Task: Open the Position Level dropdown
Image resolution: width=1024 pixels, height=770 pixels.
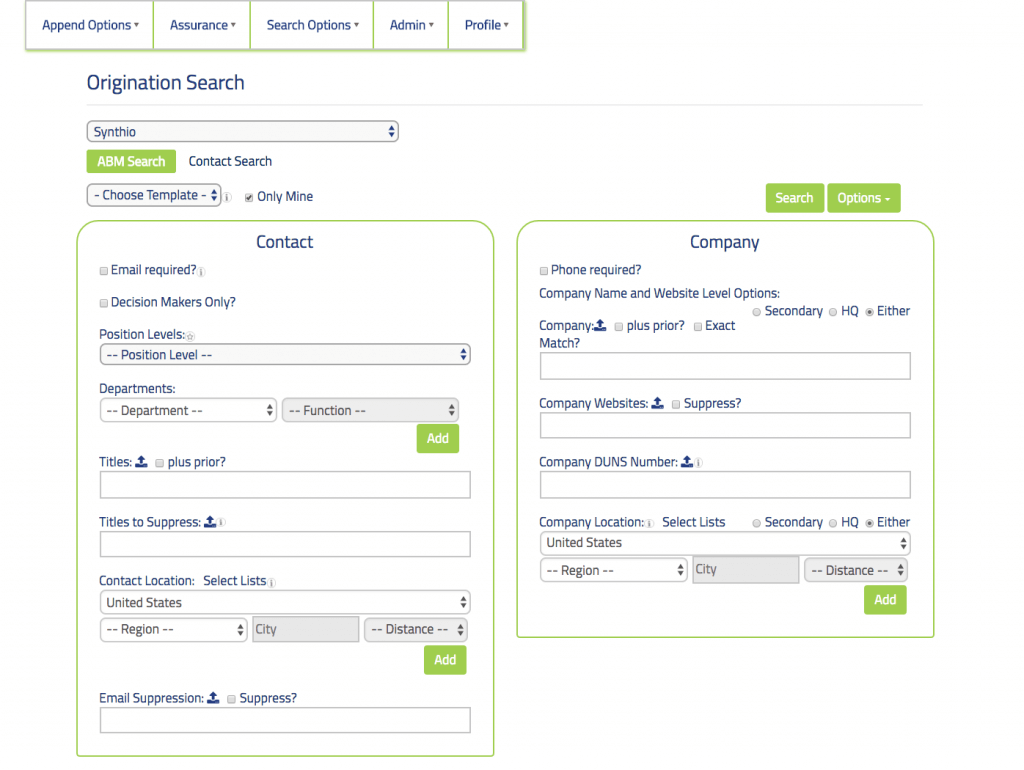Action: point(284,354)
